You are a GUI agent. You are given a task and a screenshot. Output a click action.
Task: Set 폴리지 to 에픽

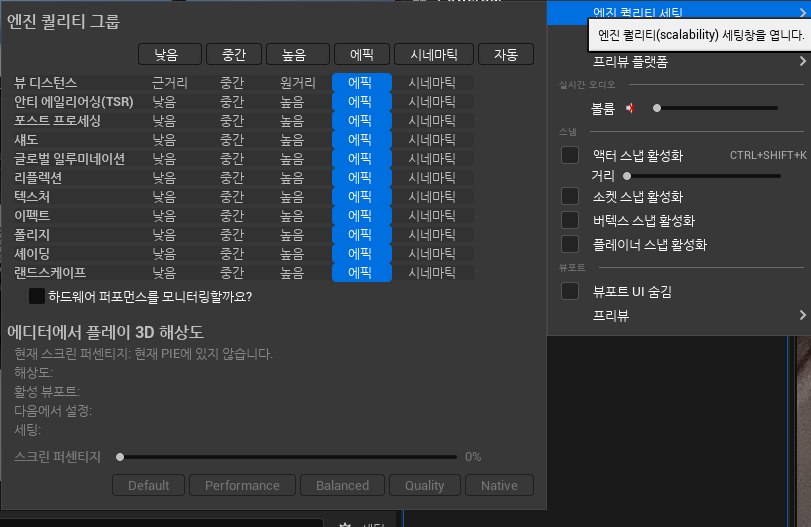tap(362, 234)
